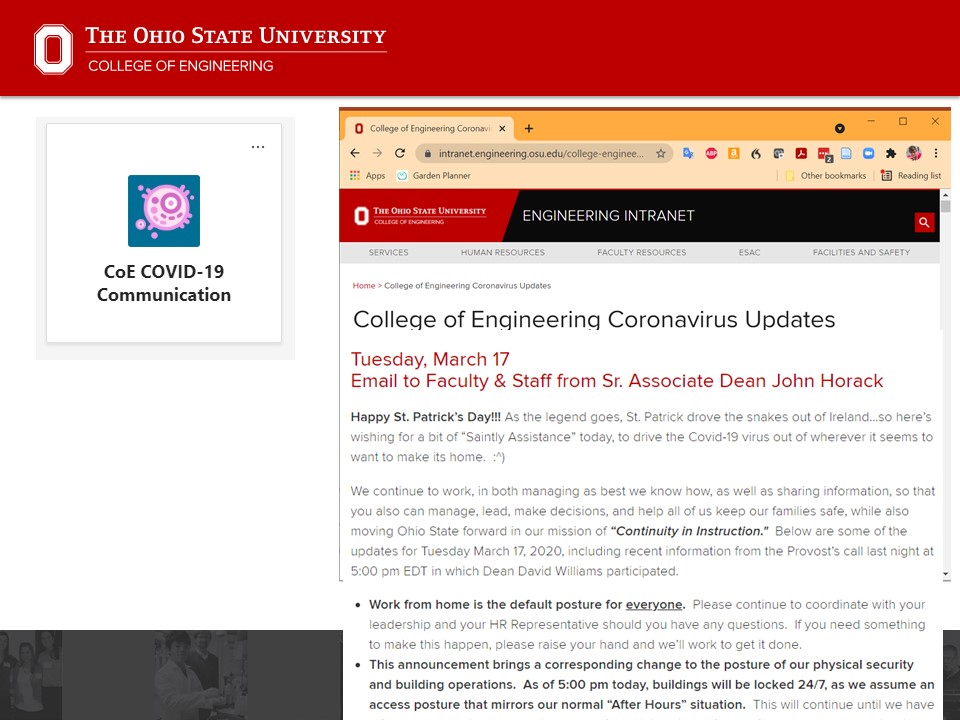Open the Human Resources menu
960x720 pixels.
502,253
